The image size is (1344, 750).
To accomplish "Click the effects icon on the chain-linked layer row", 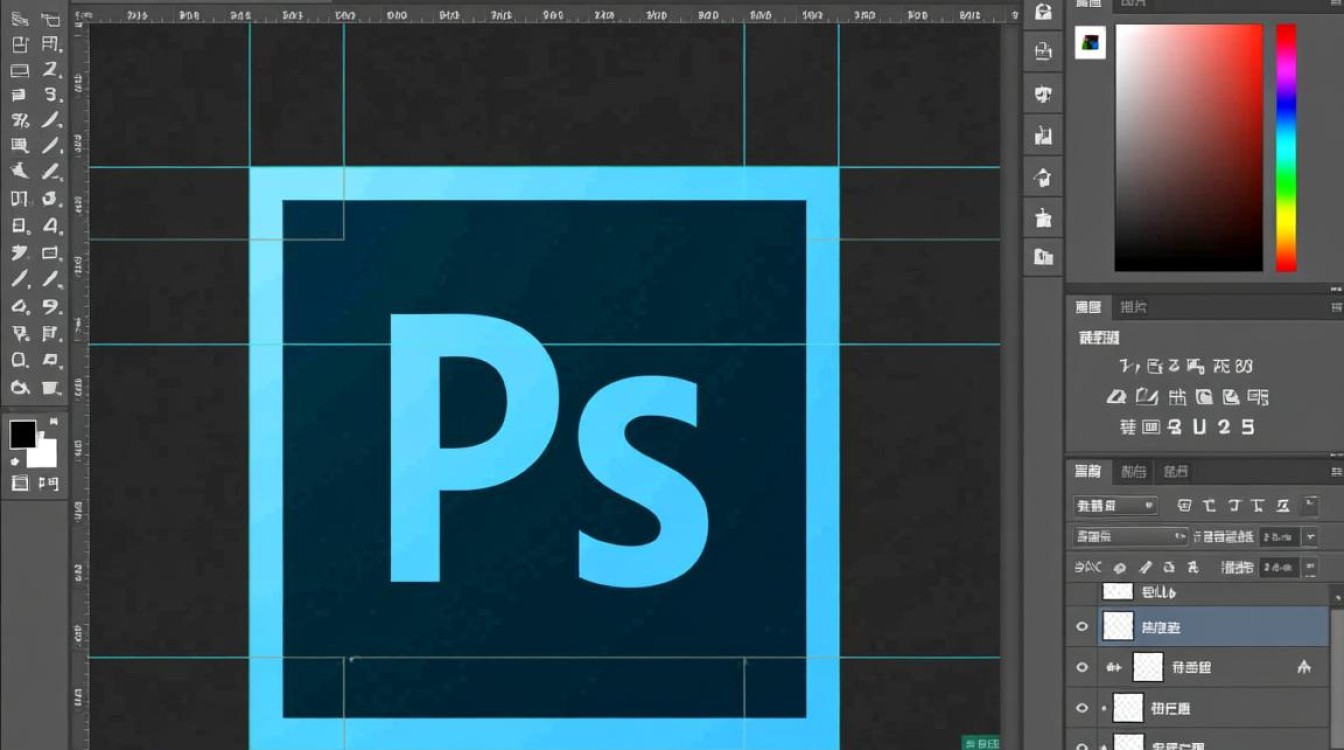I will point(1303,666).
